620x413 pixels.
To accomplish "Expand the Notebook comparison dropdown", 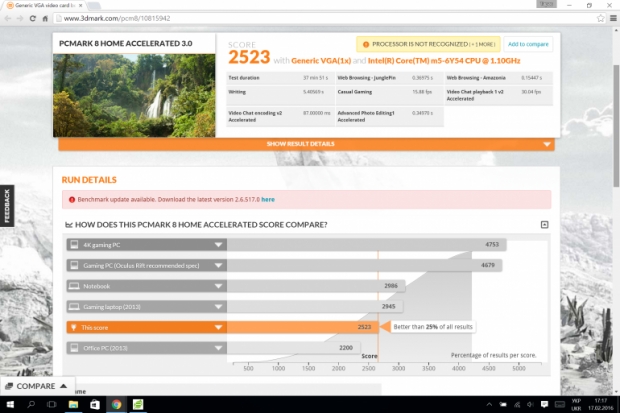I will tap(218, 286).
